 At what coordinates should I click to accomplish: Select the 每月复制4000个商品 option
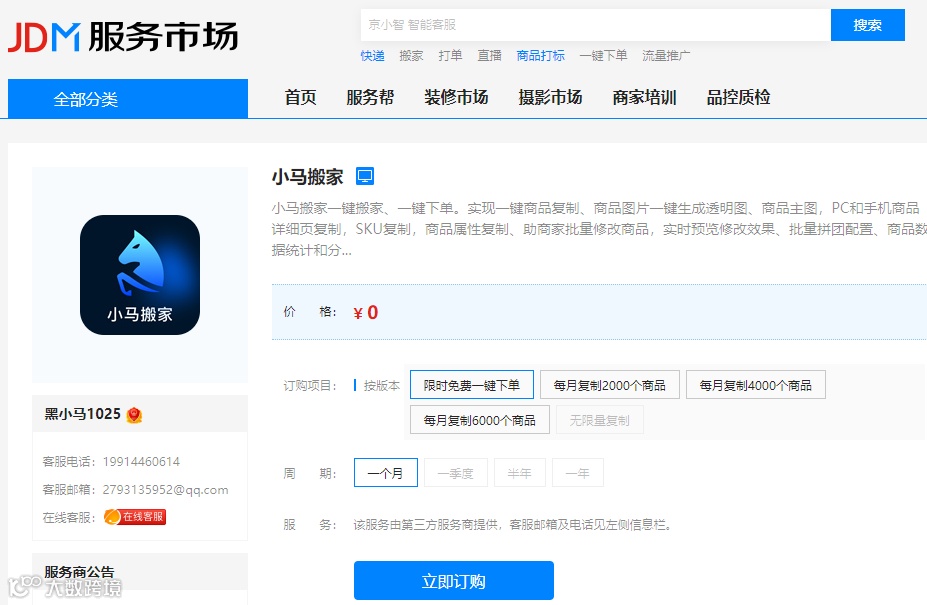point(756,385)
